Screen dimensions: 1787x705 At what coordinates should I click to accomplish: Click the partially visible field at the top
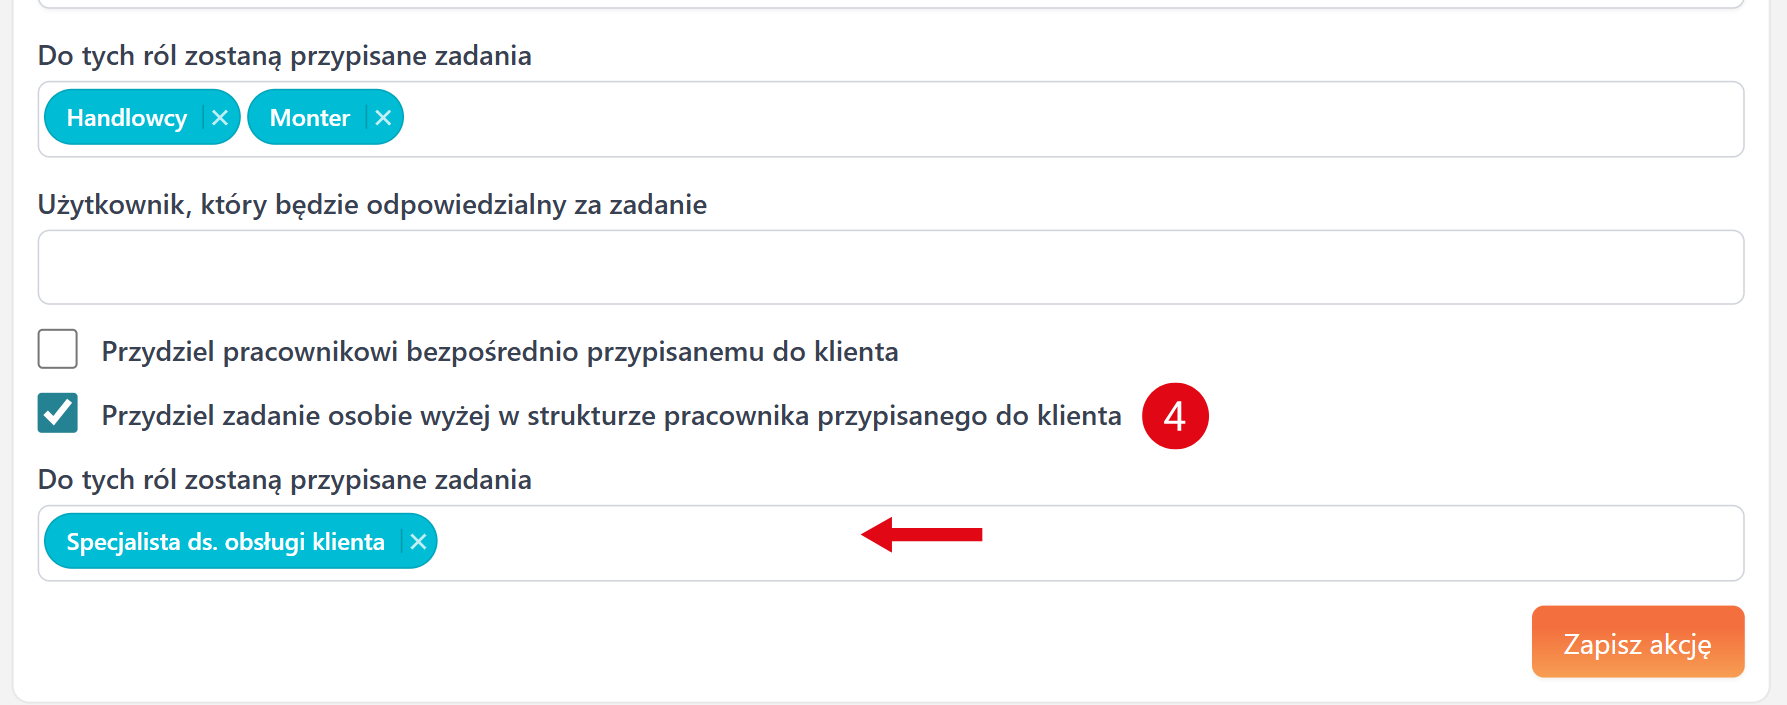tap(890, 4)
